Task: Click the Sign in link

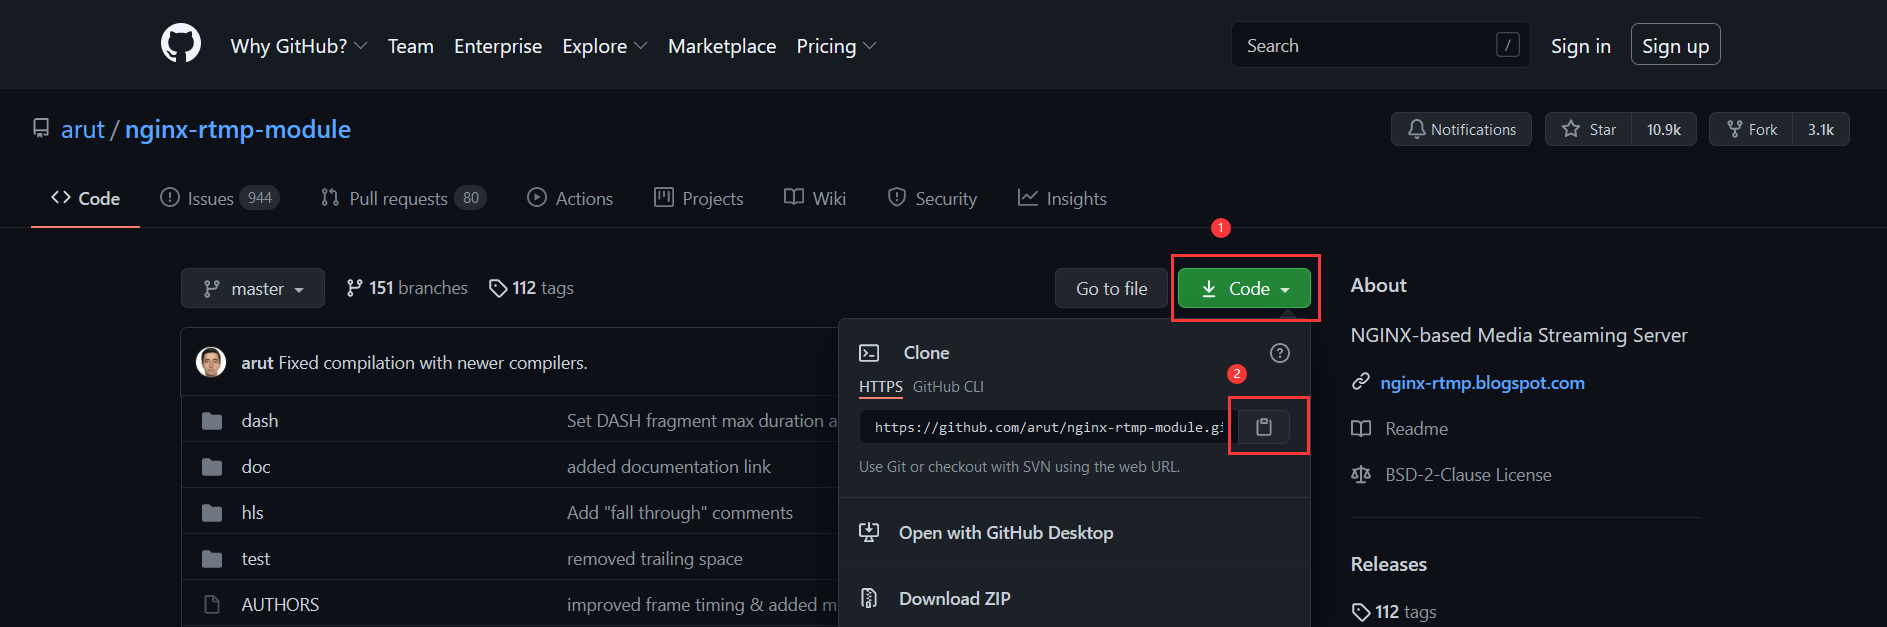Action: tap(1581, 46)
